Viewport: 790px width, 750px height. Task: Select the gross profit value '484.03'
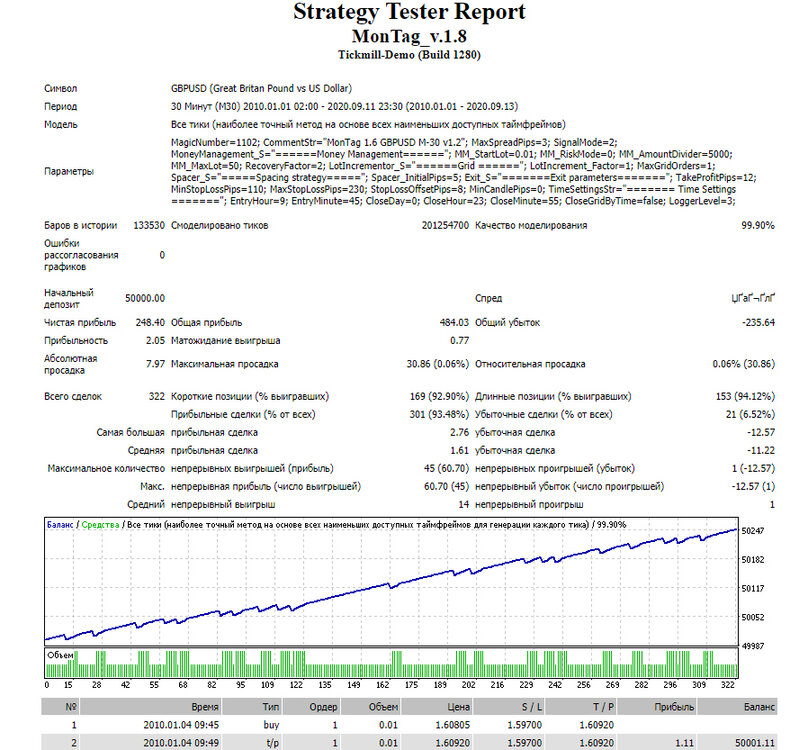pos(454,323)
